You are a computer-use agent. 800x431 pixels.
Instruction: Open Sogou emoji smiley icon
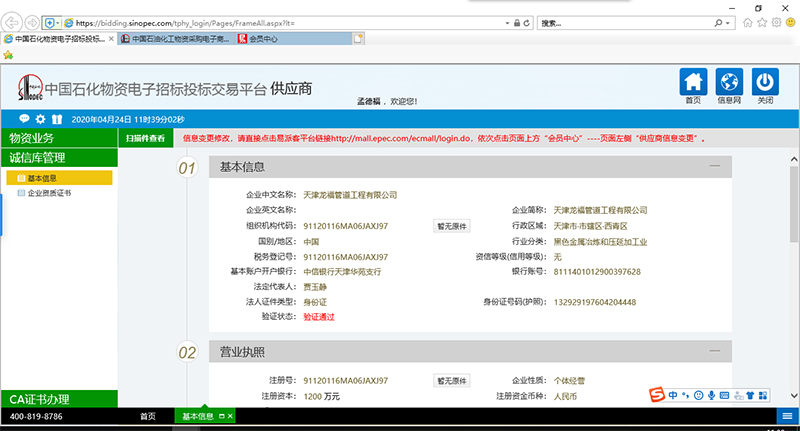click(698, 395)
